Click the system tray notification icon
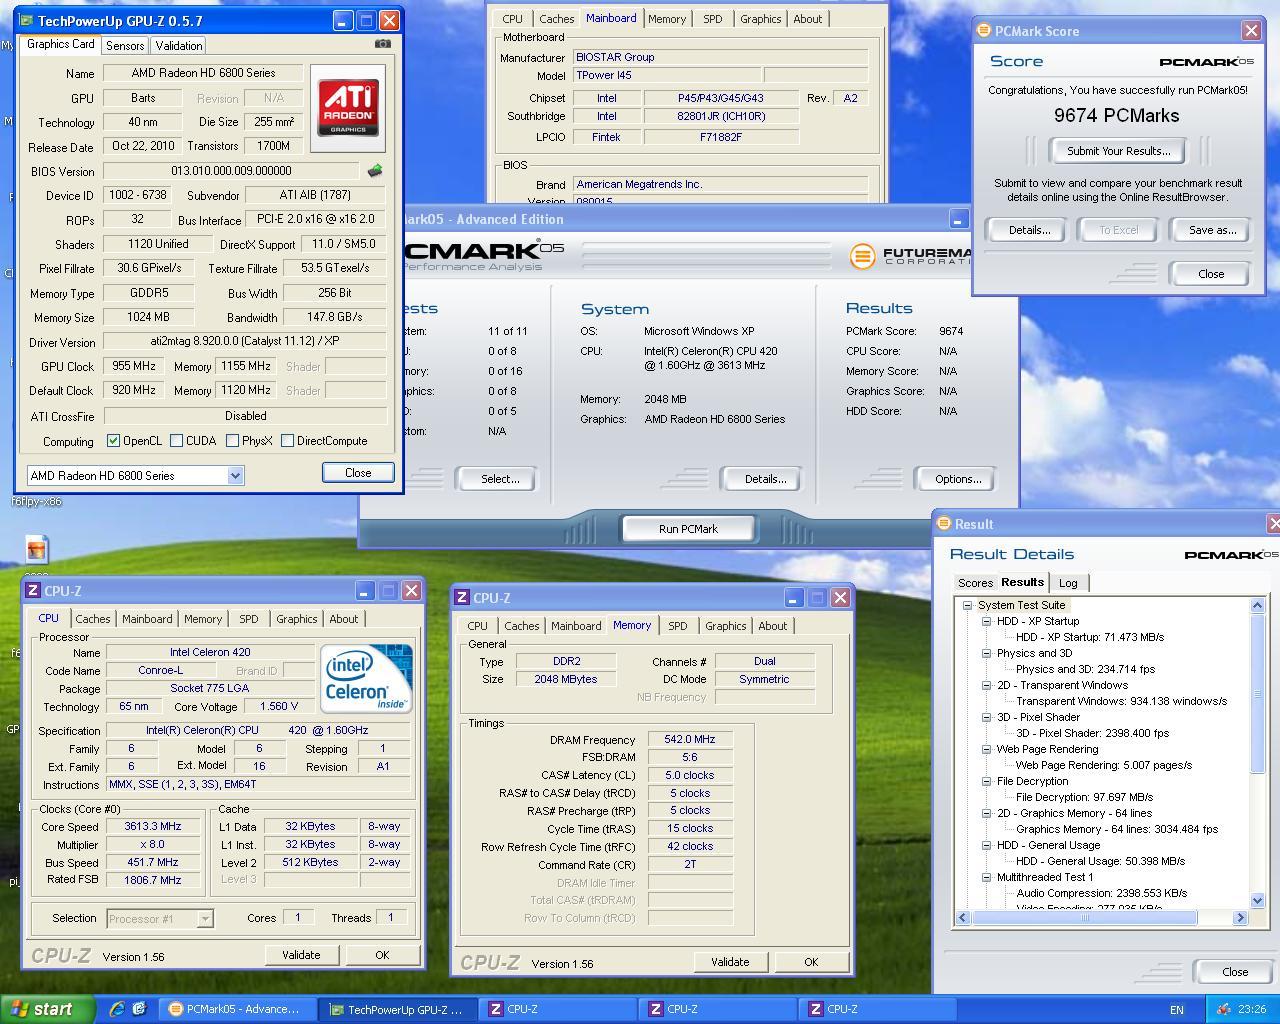1280x1024 pixels. [1223, 1010]
